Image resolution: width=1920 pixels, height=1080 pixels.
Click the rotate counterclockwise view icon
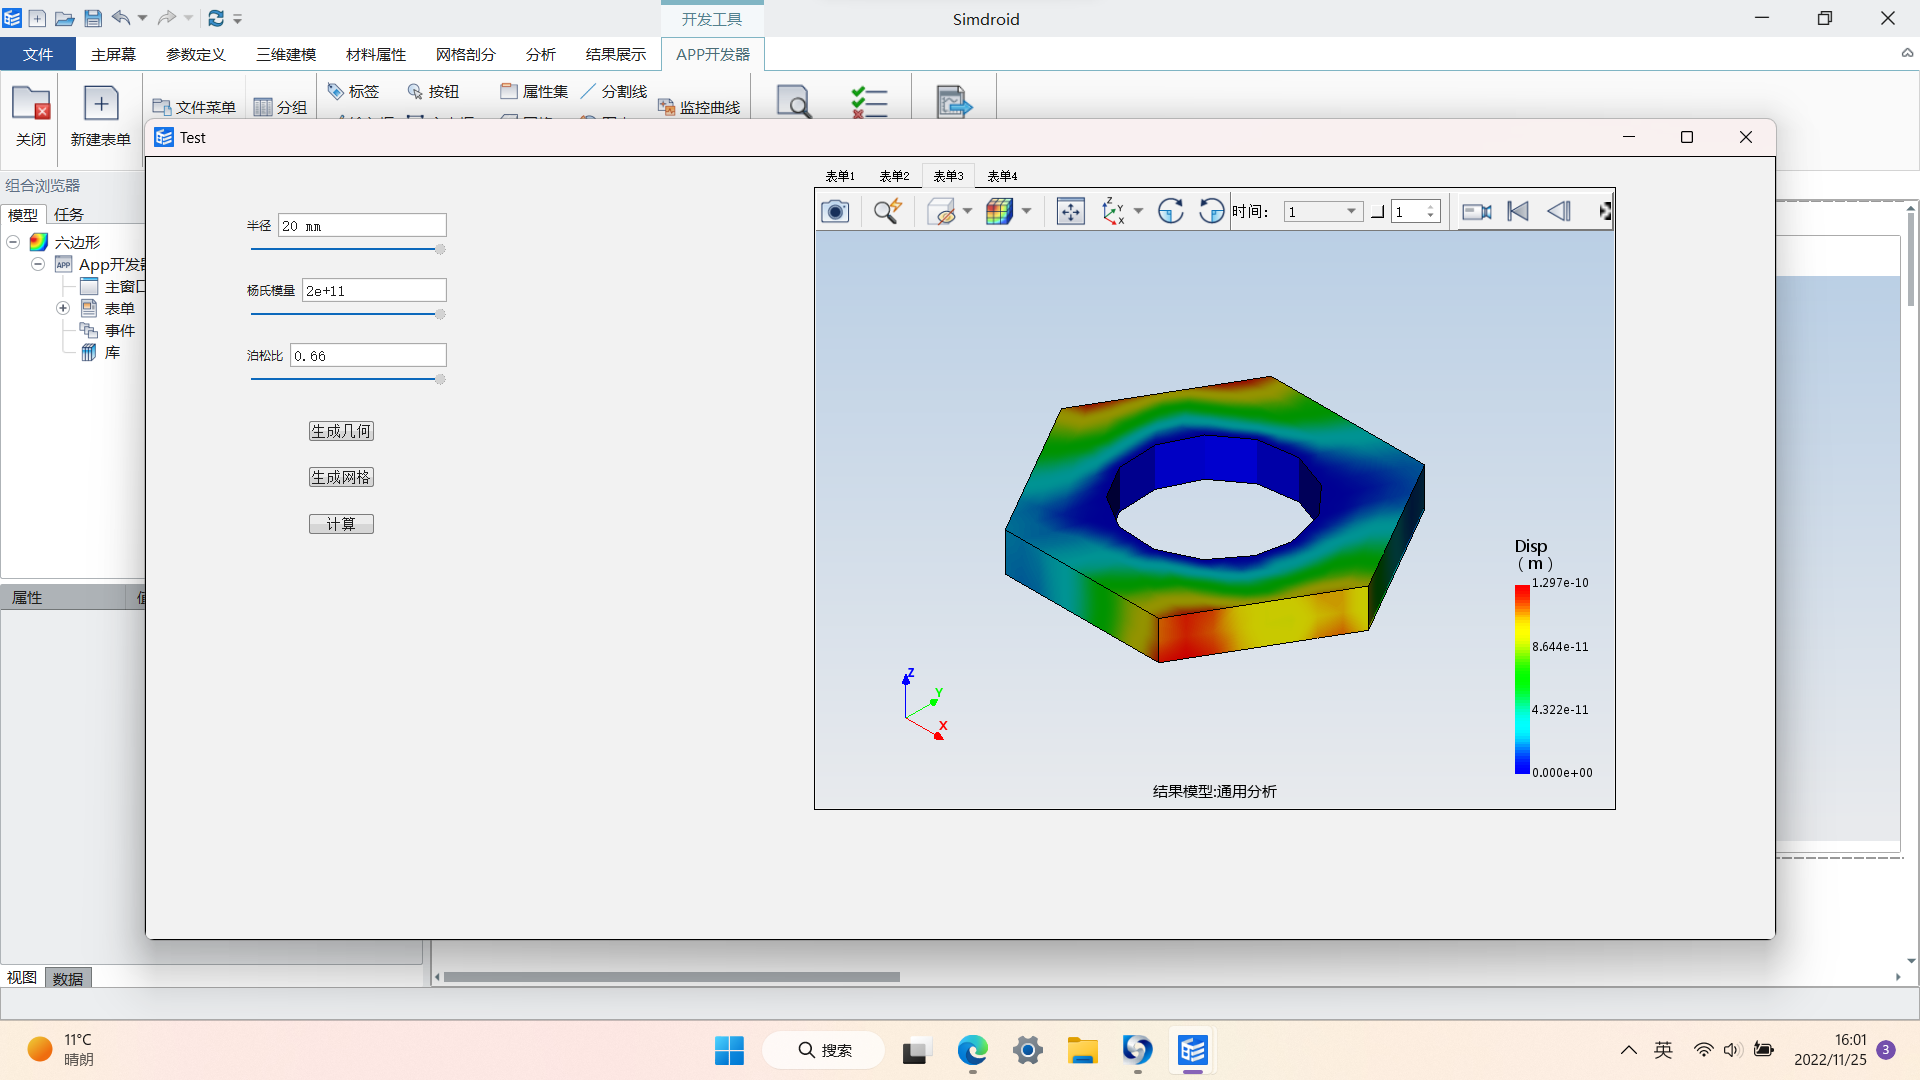coord(1212,212)
